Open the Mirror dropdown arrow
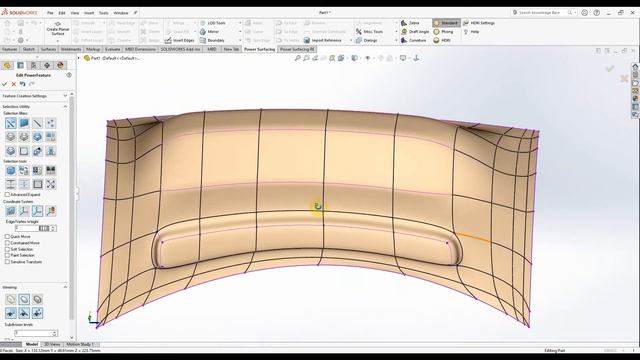The width and height of the screenshot is (640, 360). pyautogui.click(x=240, y=31)
